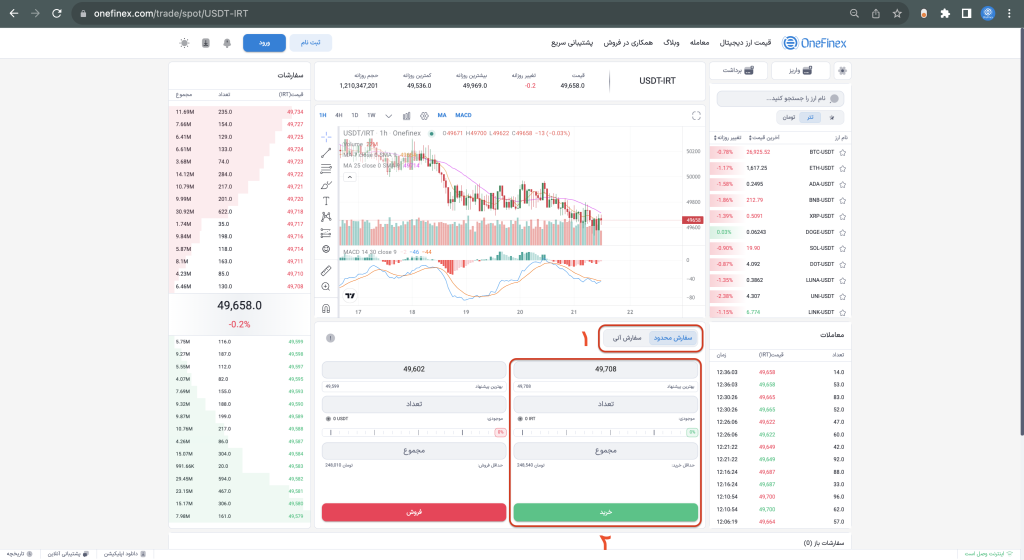This screenshot has height=560, width=1024.
Task: Star the DOGE-USDT pair as favorite
Action: point(842,232)
